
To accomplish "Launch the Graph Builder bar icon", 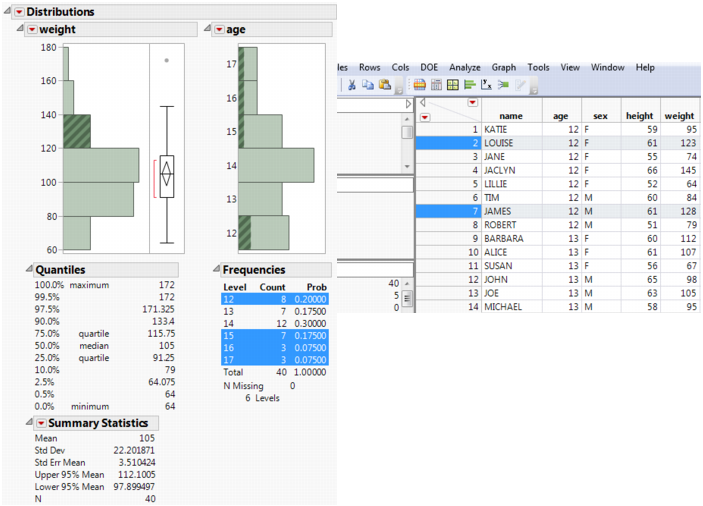I will click(x=453, y=85).
